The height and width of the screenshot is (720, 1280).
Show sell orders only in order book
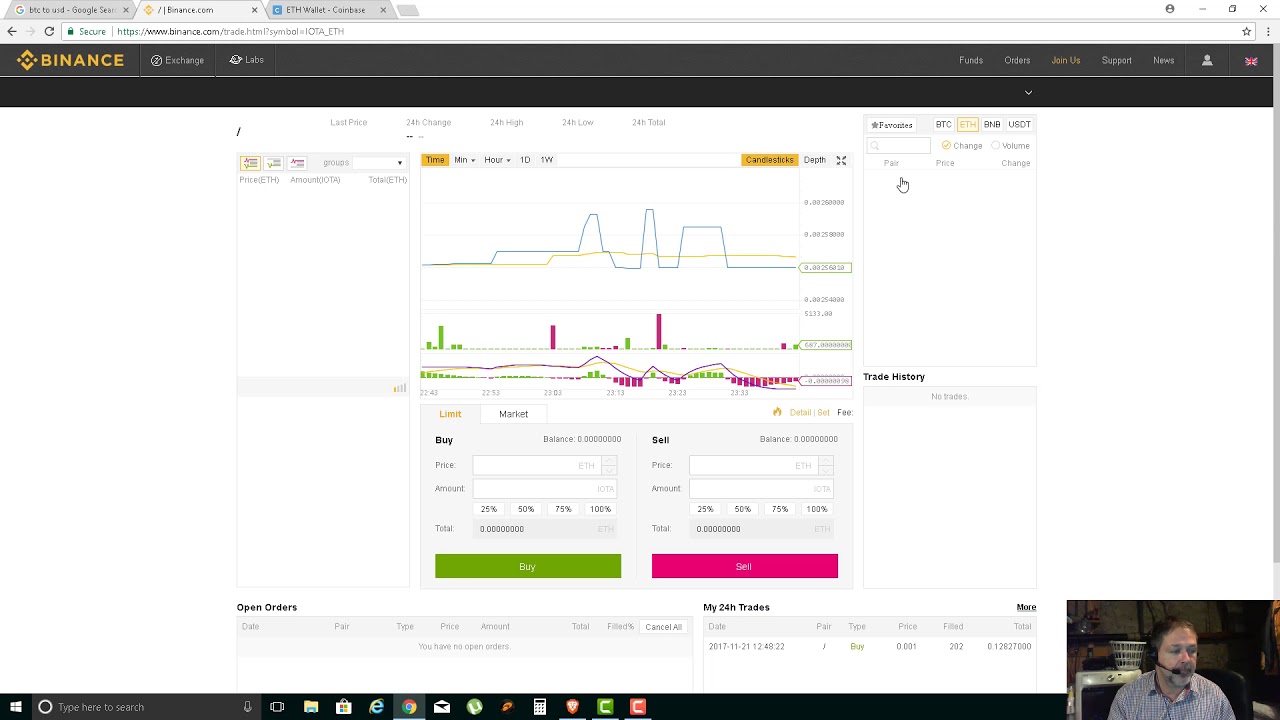[297, 162]
